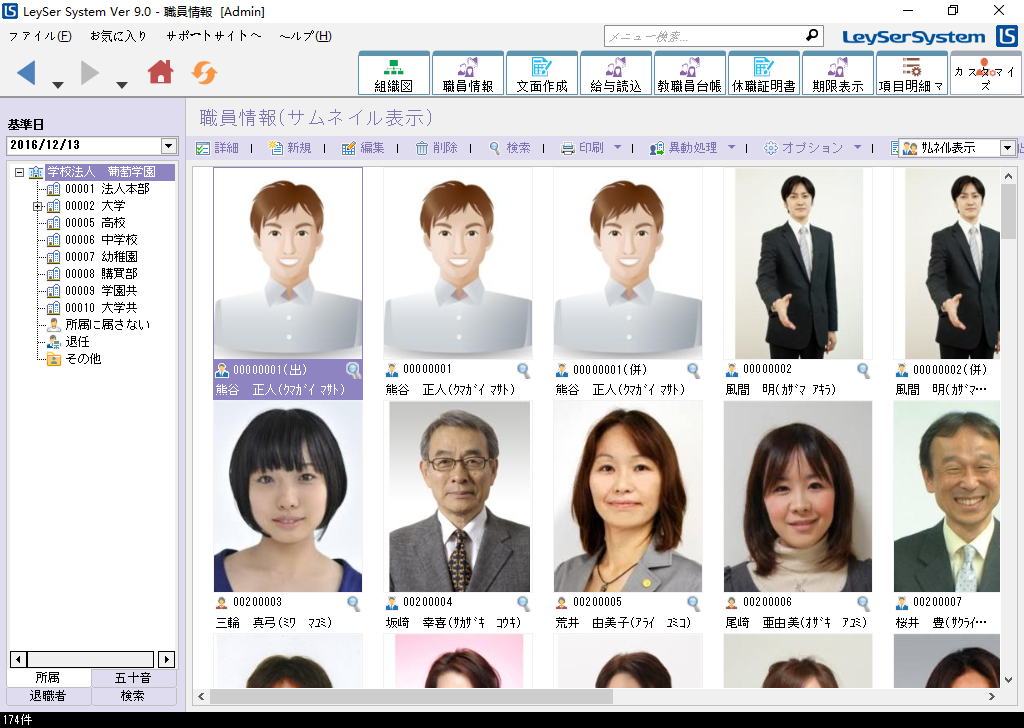Click the gray forward arrow
The height and width of the screenshot is (728, 1024).
pyautogui.click(x=89, y=72)
